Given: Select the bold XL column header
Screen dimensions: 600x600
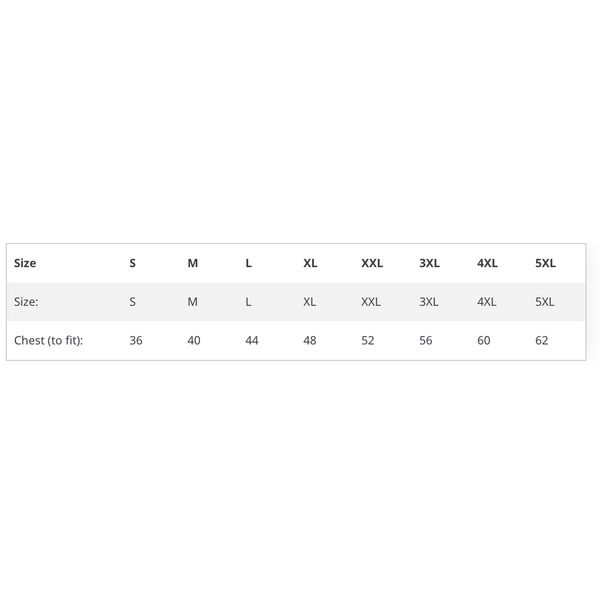Looking at the screenshot, I should pos(310,263).
